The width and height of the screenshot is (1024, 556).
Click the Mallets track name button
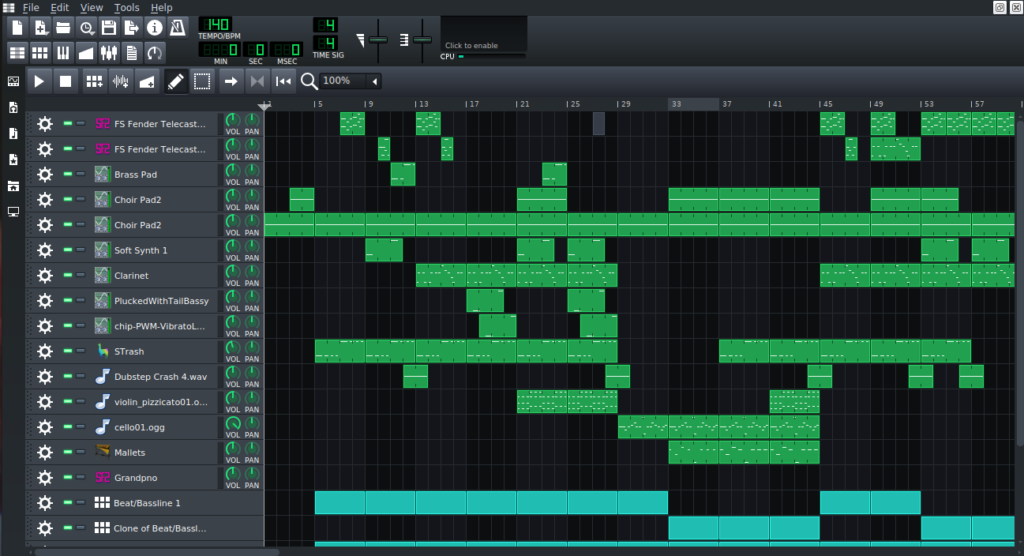154,453
